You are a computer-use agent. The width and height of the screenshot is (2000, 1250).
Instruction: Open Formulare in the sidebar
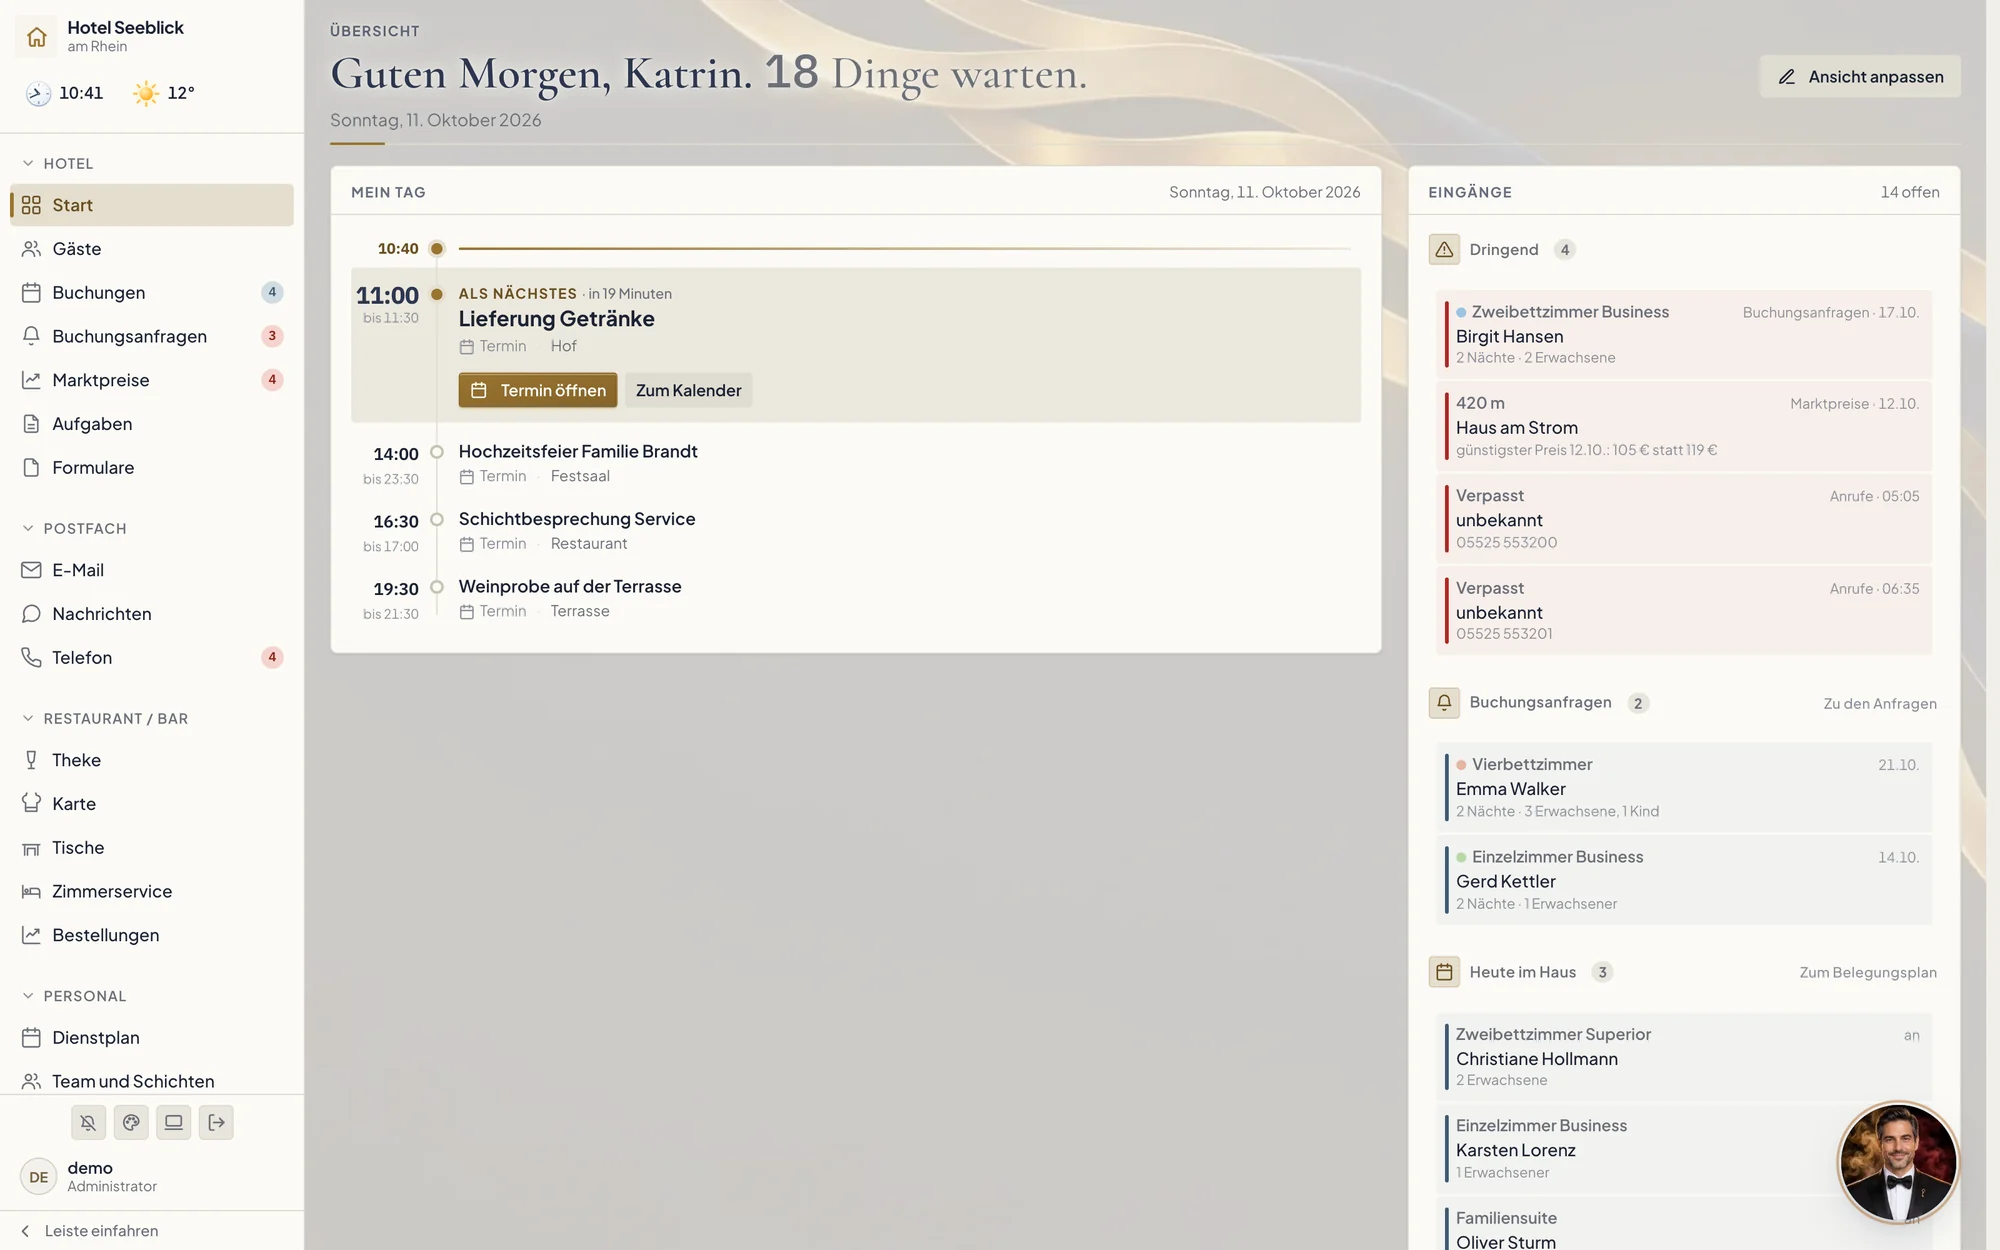[x=152, y=468]
